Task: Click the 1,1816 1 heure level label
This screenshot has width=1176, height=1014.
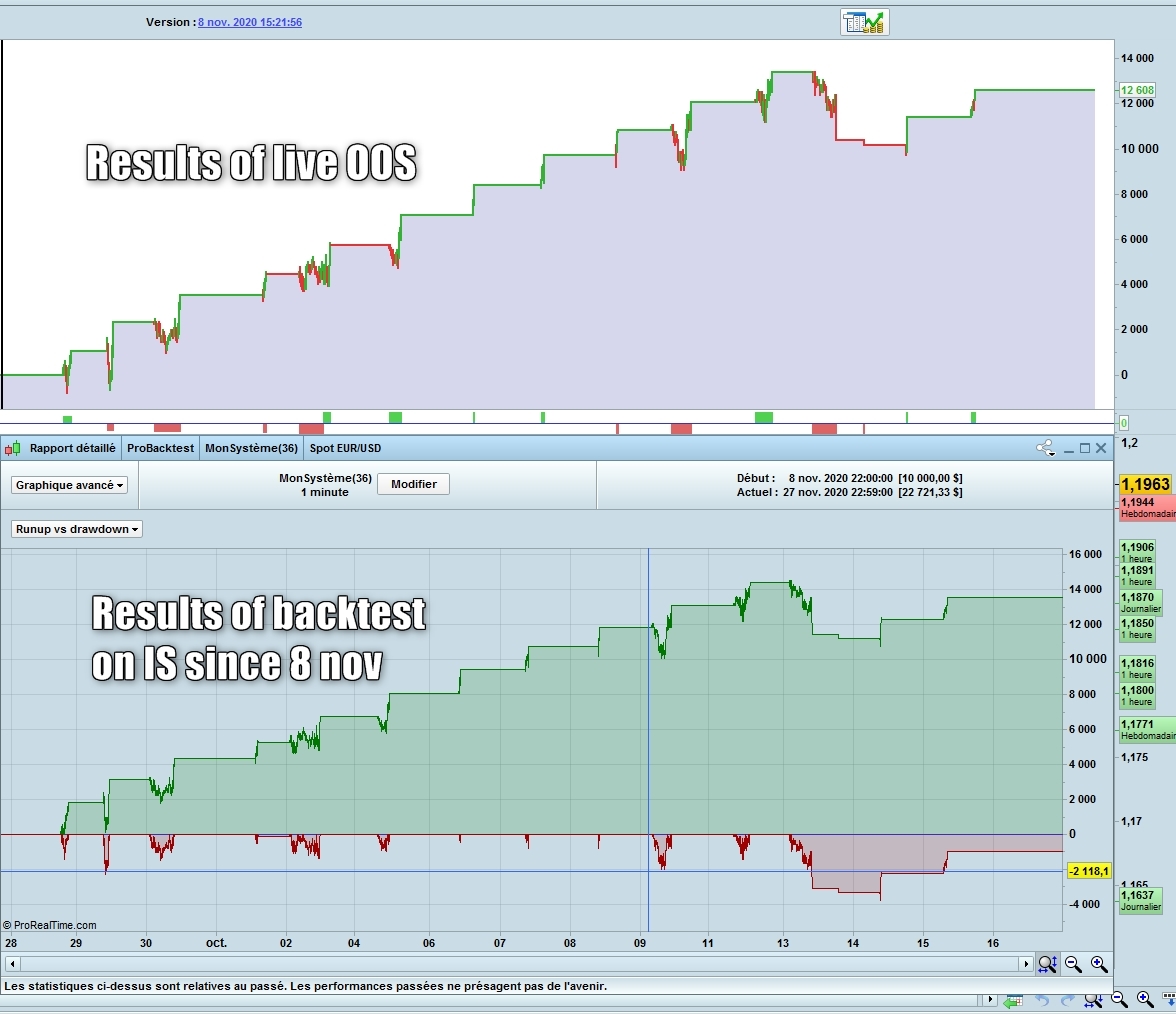Action: (x=1137, y=668)
